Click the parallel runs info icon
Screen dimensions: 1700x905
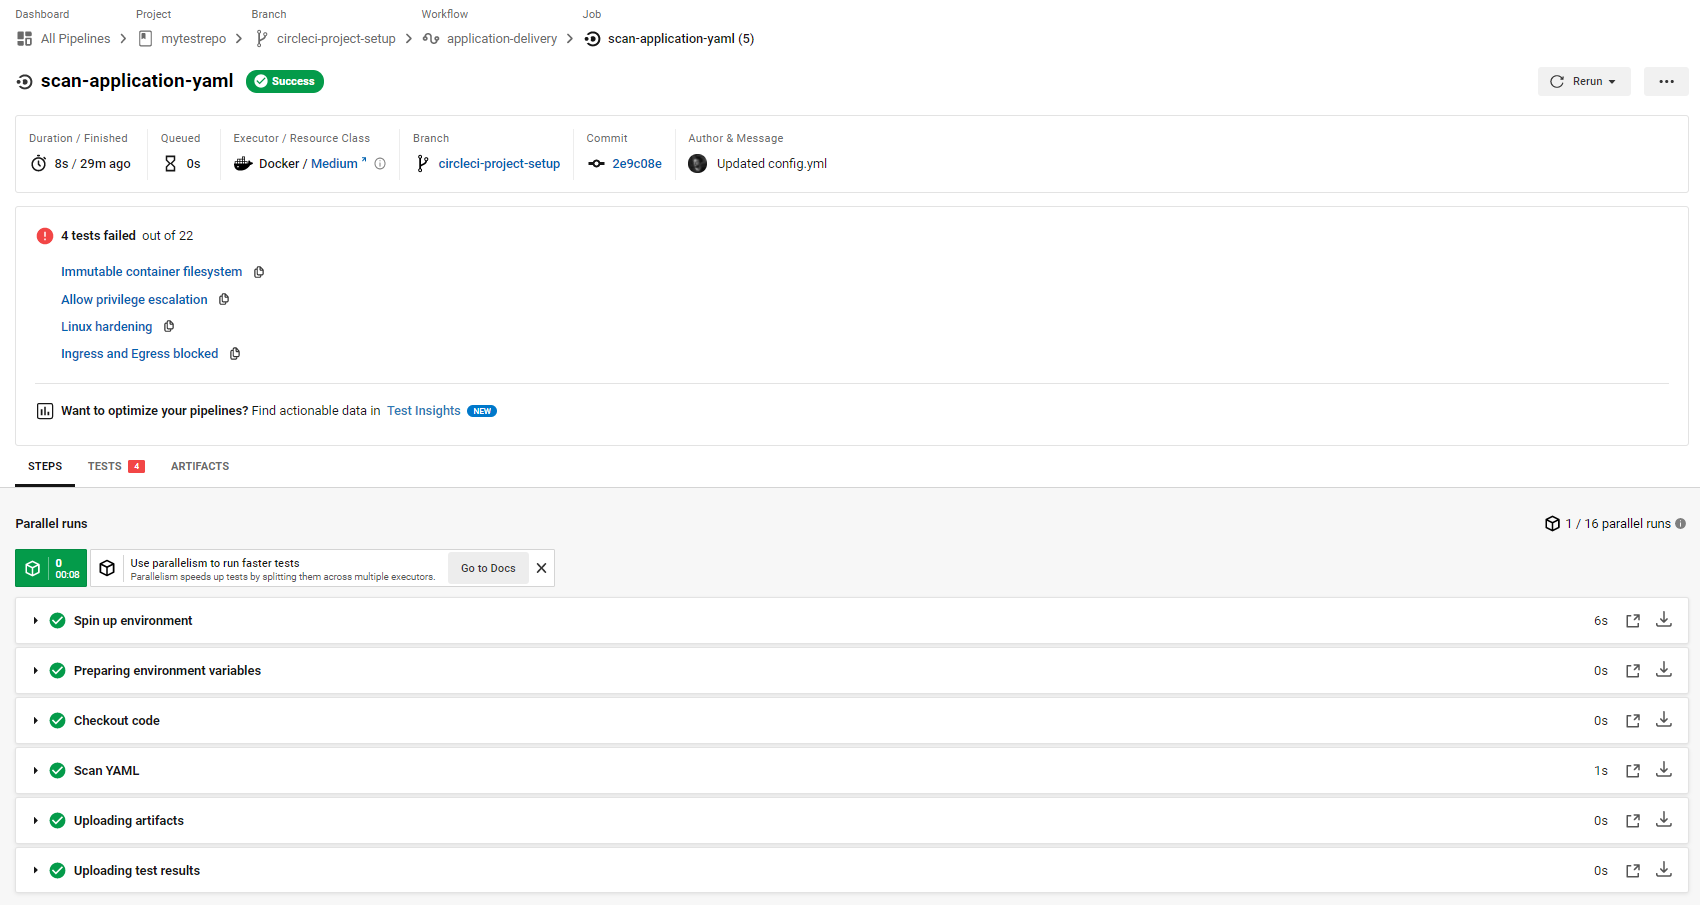(1680, 524)
